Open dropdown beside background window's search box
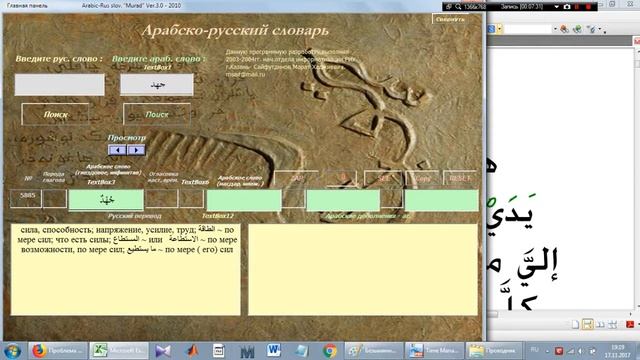640x360 pixels. click(x=555, y=29)
